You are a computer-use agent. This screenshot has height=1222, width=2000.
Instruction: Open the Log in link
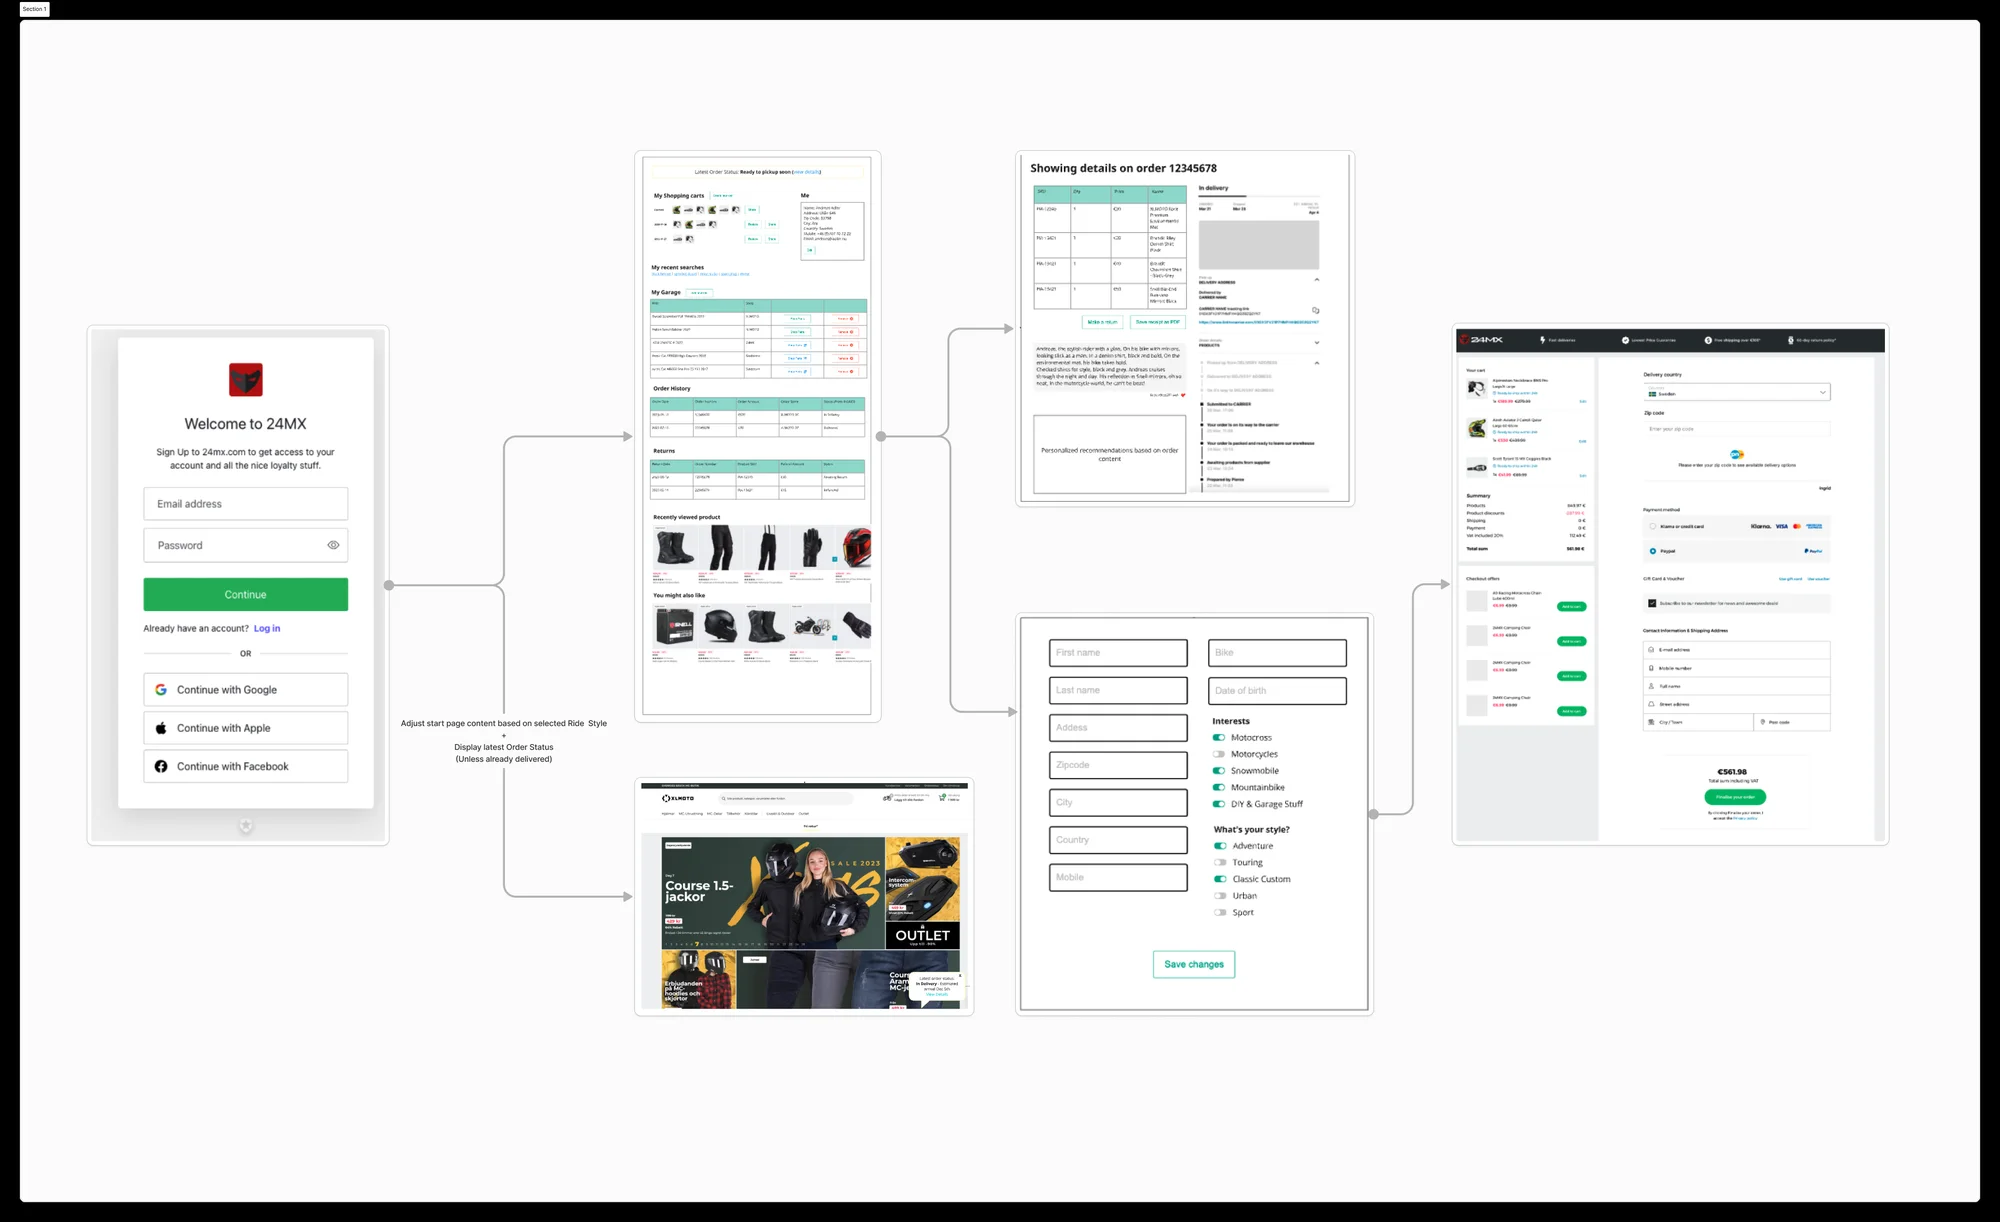(x=267, y=628)
